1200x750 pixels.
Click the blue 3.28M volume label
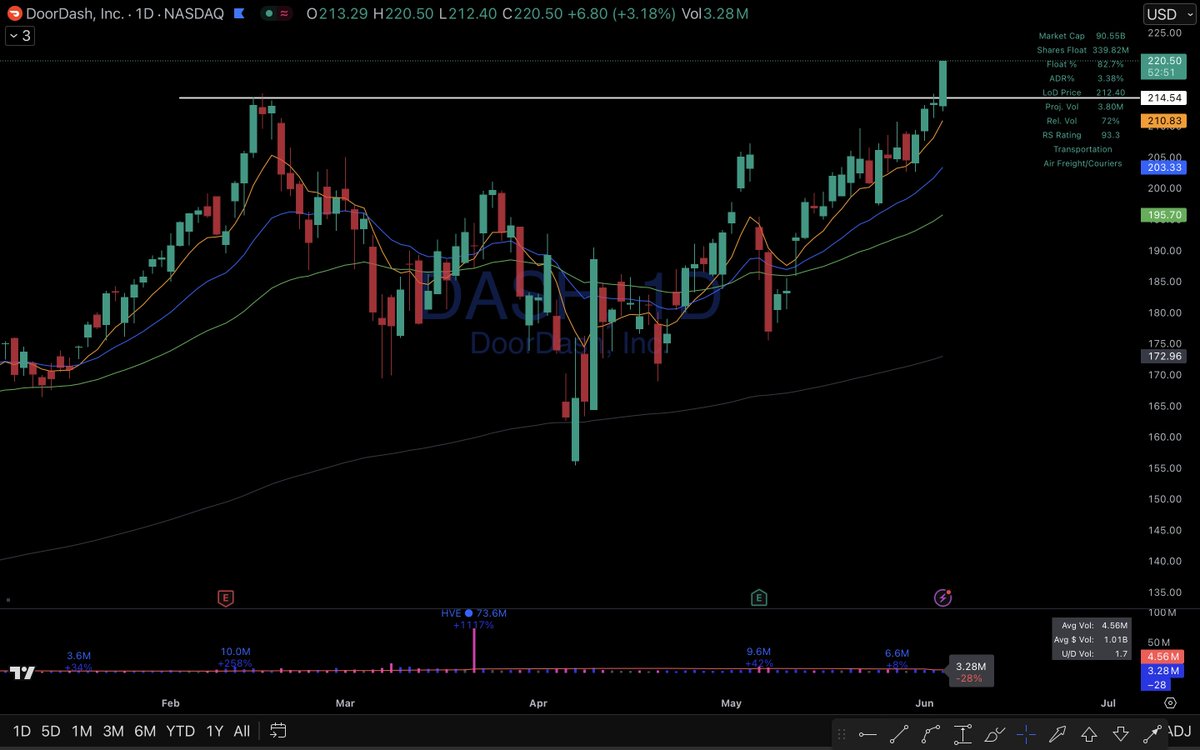tap(1164, 671)
